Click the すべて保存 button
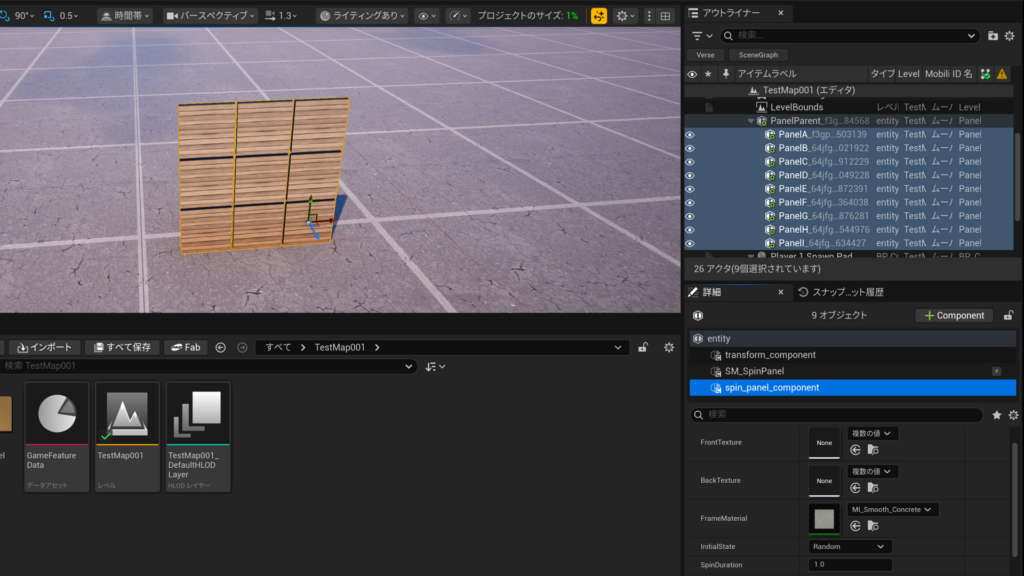The image size is (1024, 576). coord(123,347)
